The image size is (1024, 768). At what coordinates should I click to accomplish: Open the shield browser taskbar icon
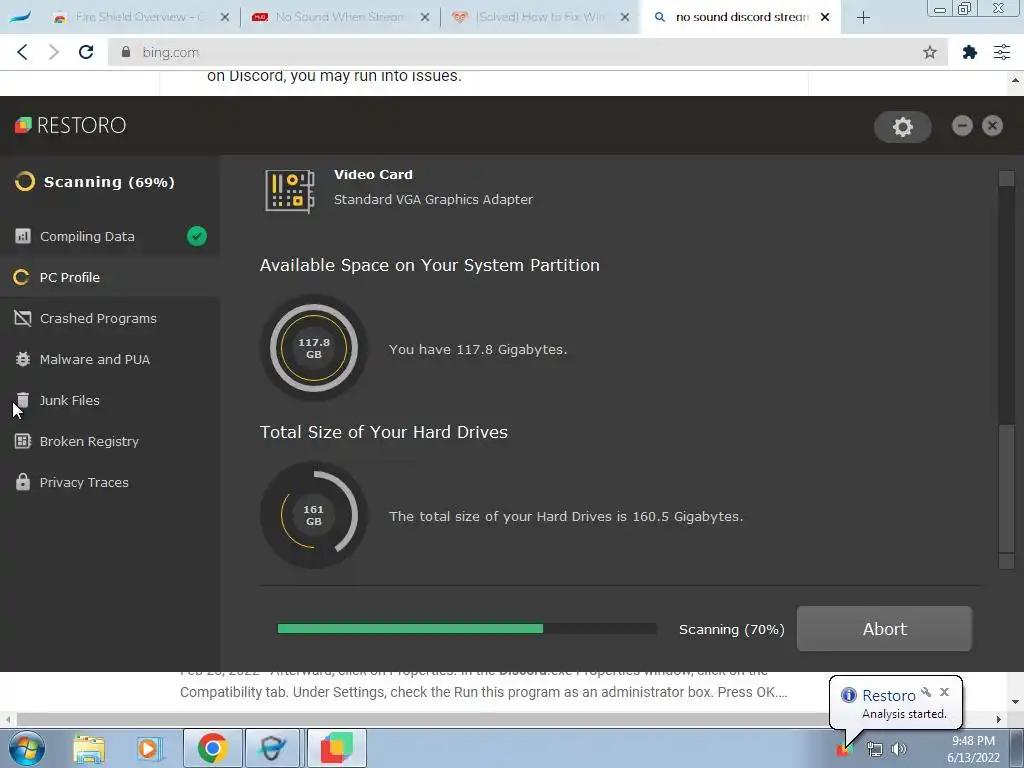[x=272, y=748]
